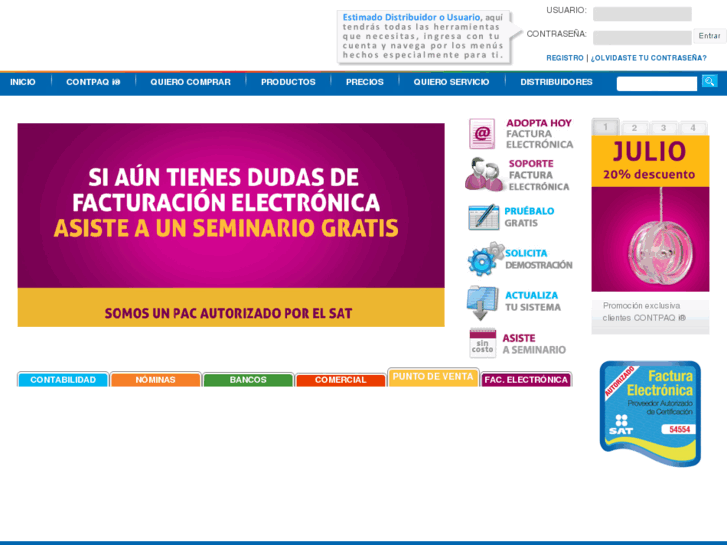Open the PRODUCTOS menu
Screen dimensions: 727x545
click(x=288, y=82)
